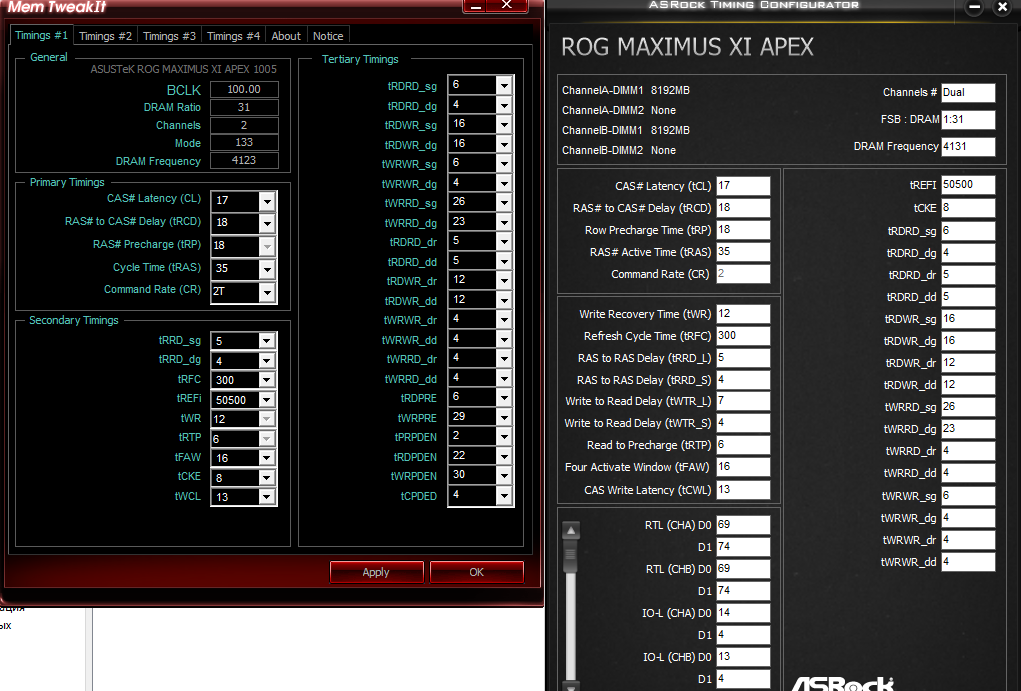Open the tRFC dropdown in Secondary Timings
The height and width of the screenshot is (691, 1021).
[x=267, y=380]
